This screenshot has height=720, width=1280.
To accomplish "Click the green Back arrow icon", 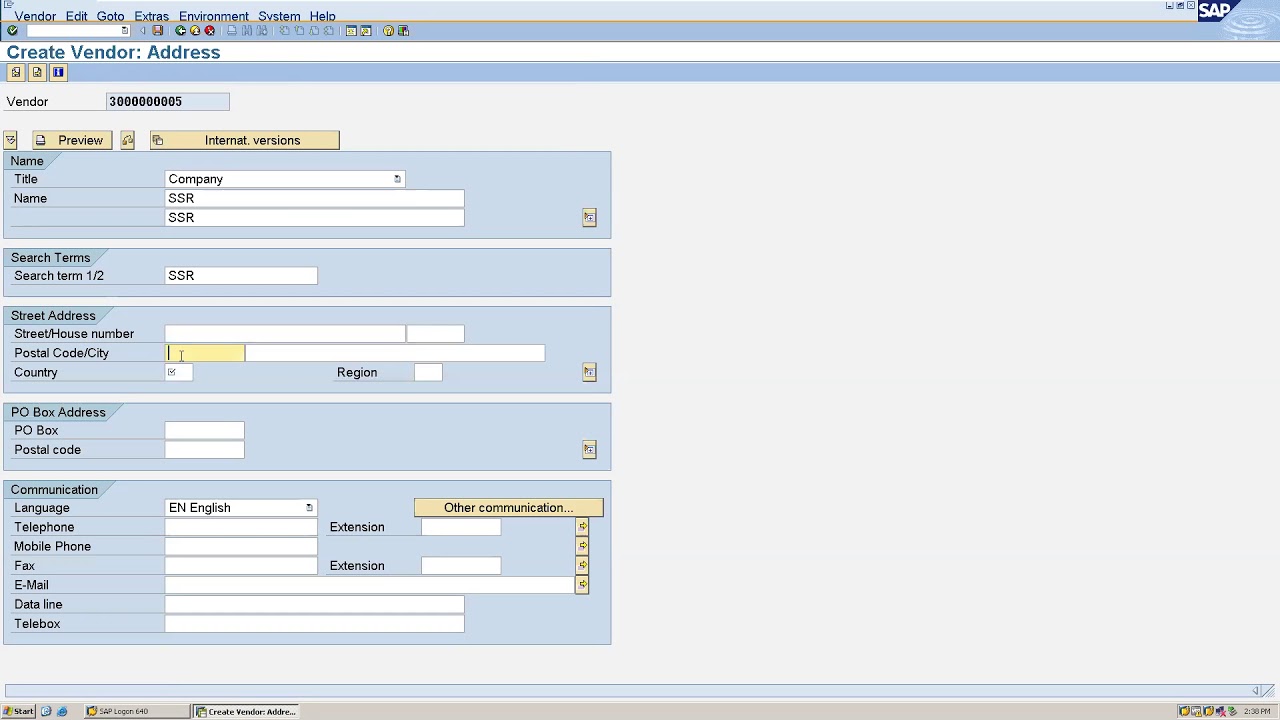I will pyautogui.click(x=180, y=31).
